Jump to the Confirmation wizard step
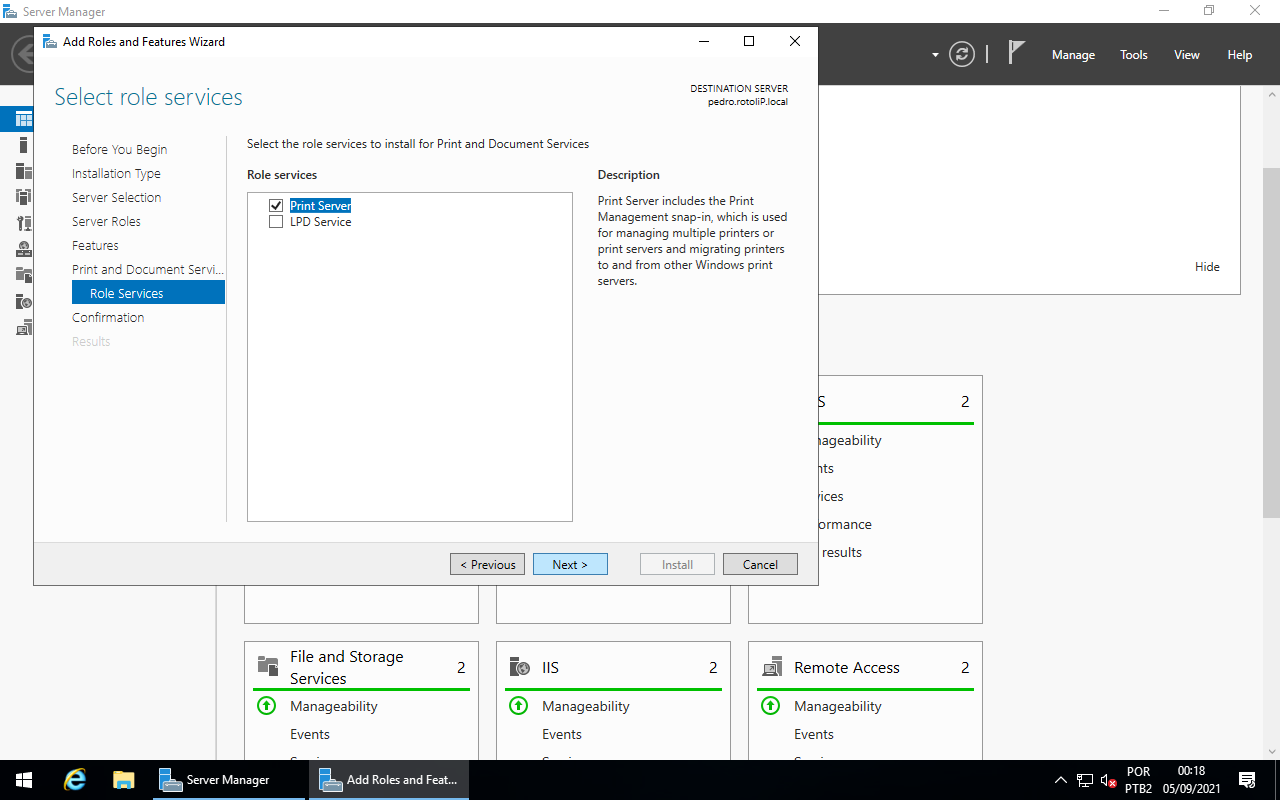The height and width of the screenshot is (800, 1280). pyautogui.click(x=108, y=317)
